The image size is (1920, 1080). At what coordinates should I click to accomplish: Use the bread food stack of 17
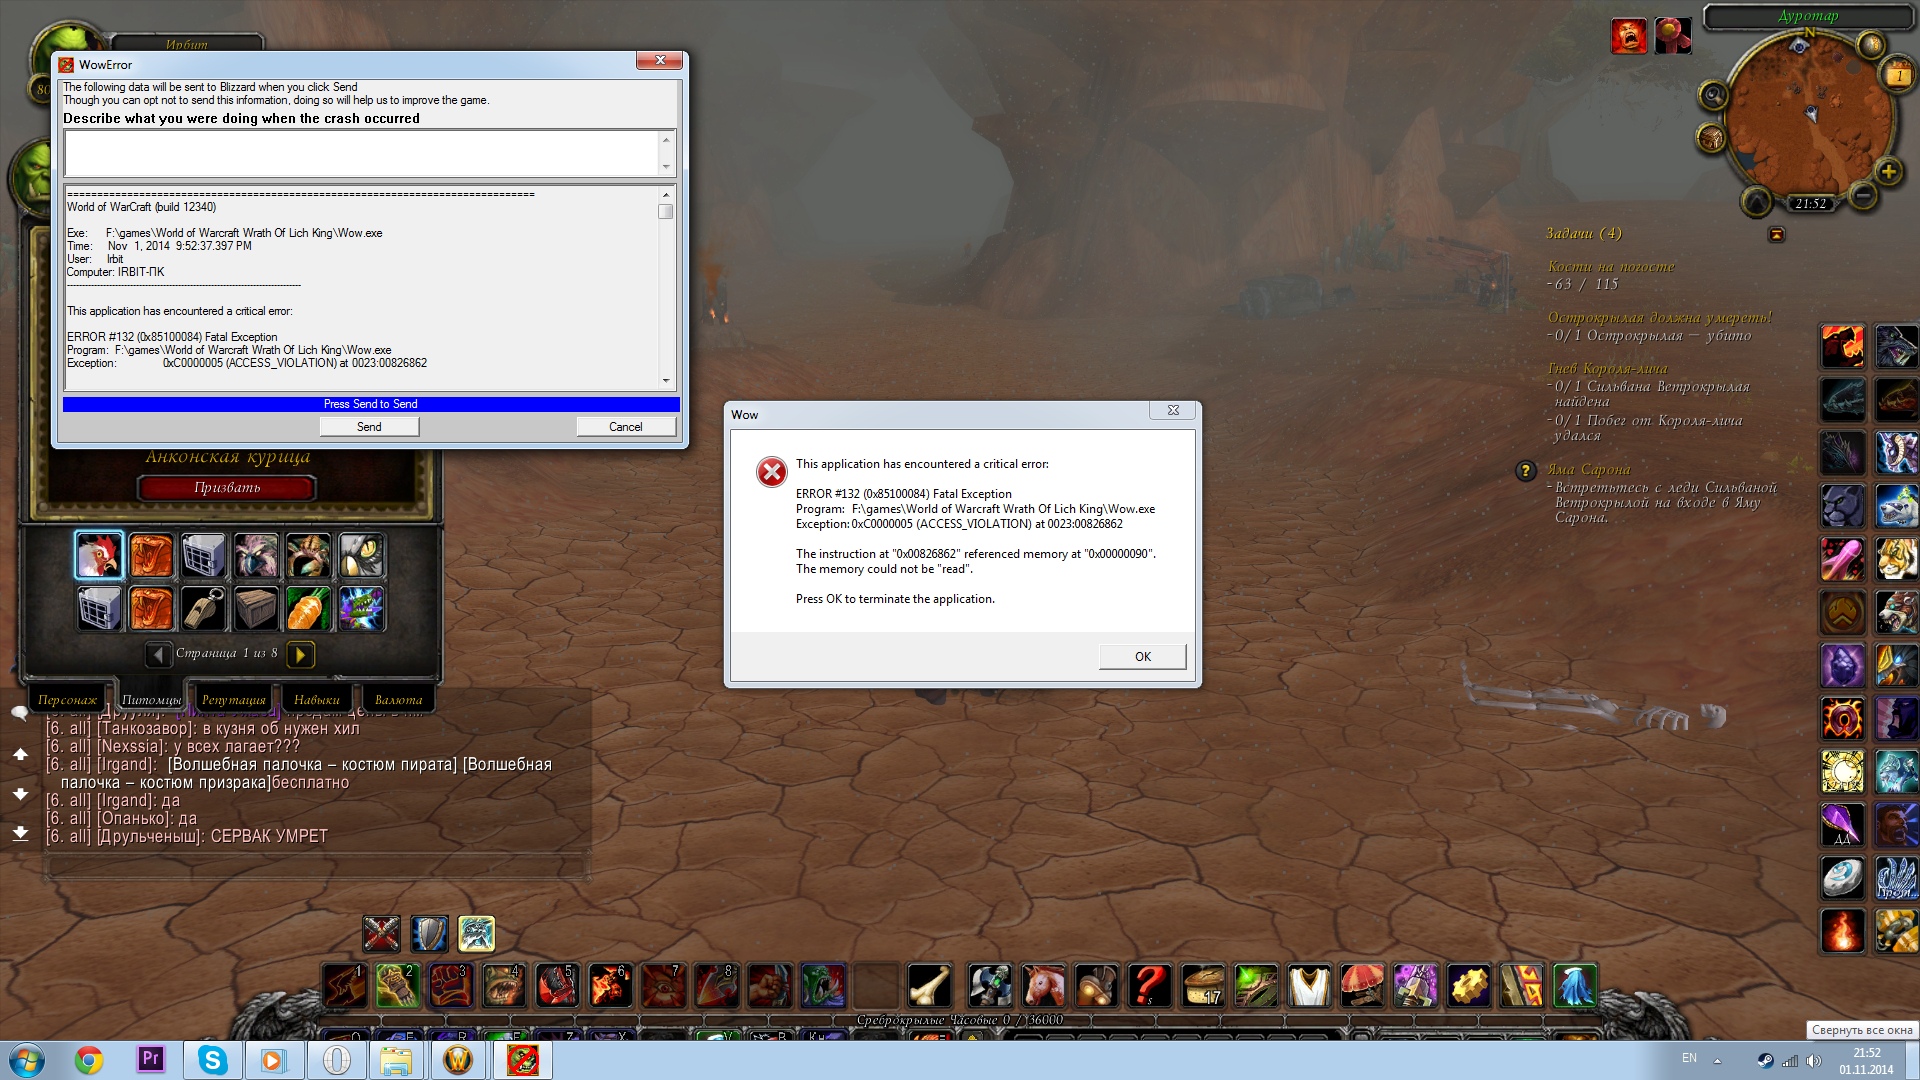coord(1203,986)
